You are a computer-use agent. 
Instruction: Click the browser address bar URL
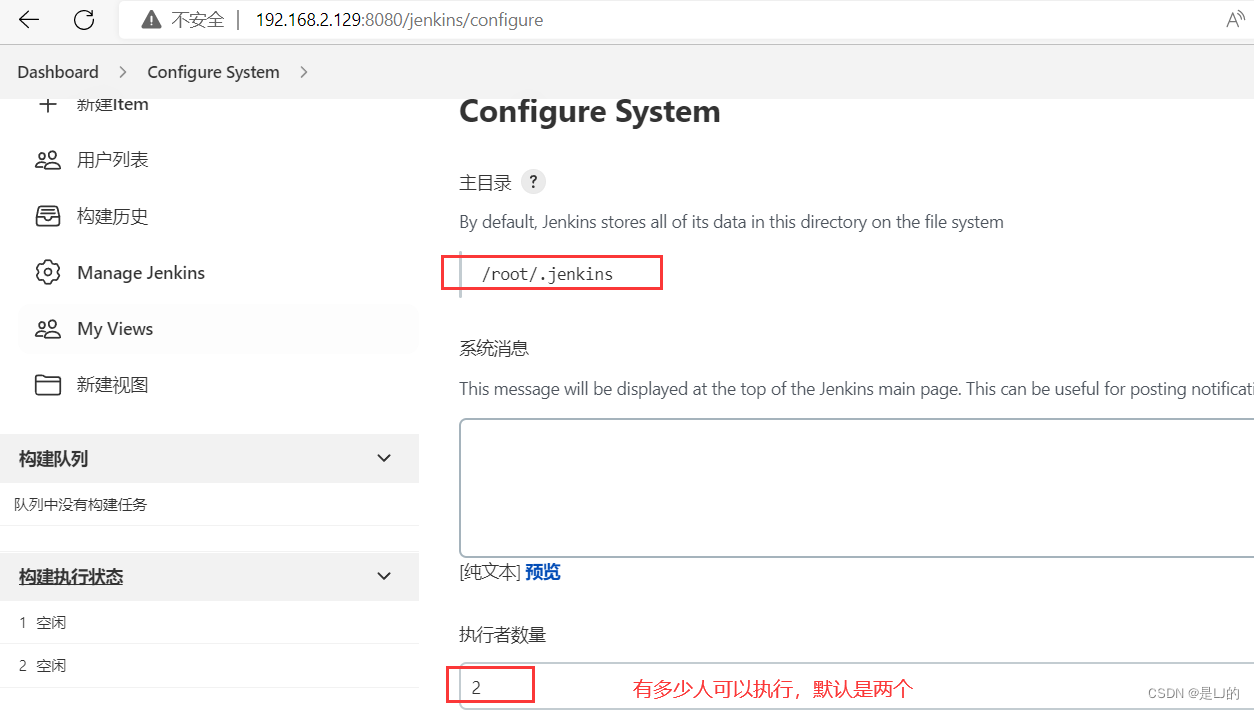pyautogui.click(x=399, y=20)
